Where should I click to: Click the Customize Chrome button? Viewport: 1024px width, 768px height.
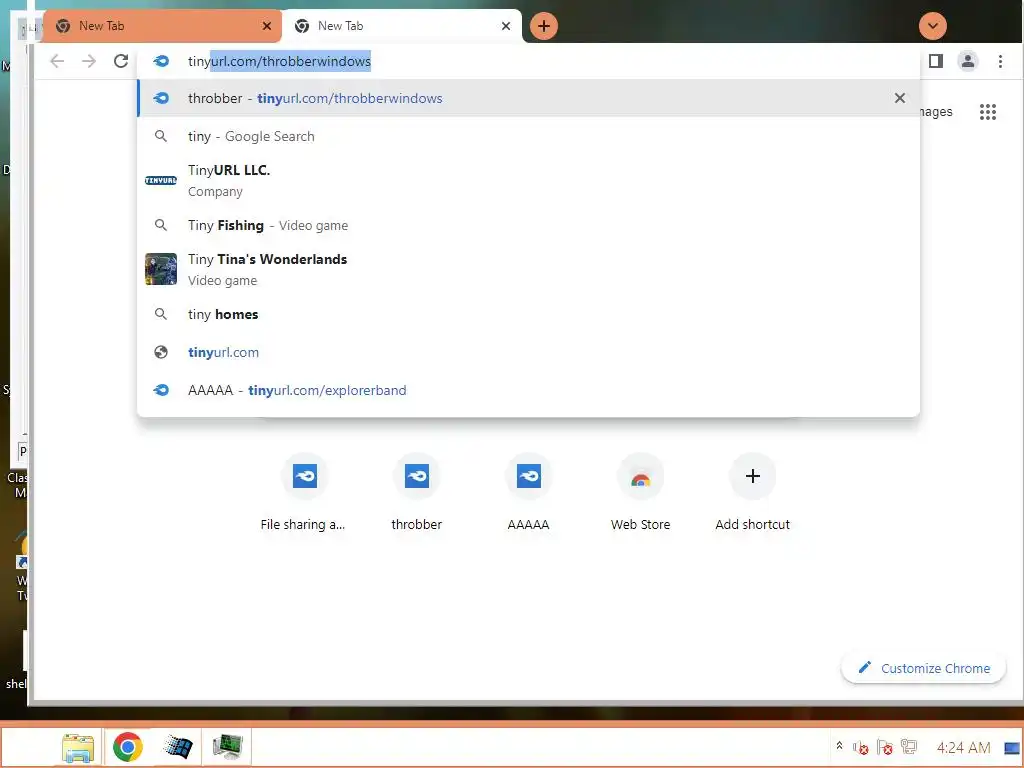[923, 668]
